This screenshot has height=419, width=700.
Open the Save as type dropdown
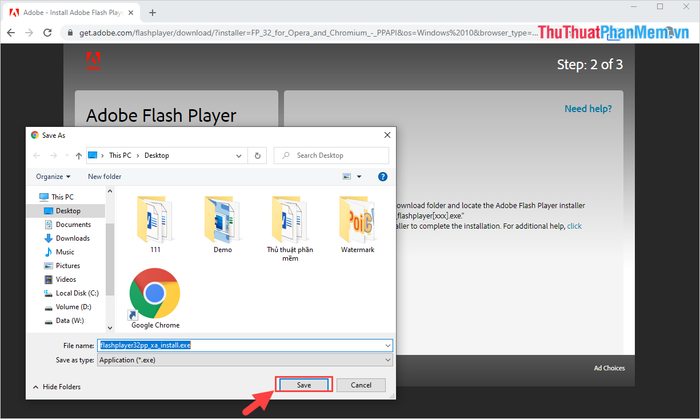coord(245,360)
